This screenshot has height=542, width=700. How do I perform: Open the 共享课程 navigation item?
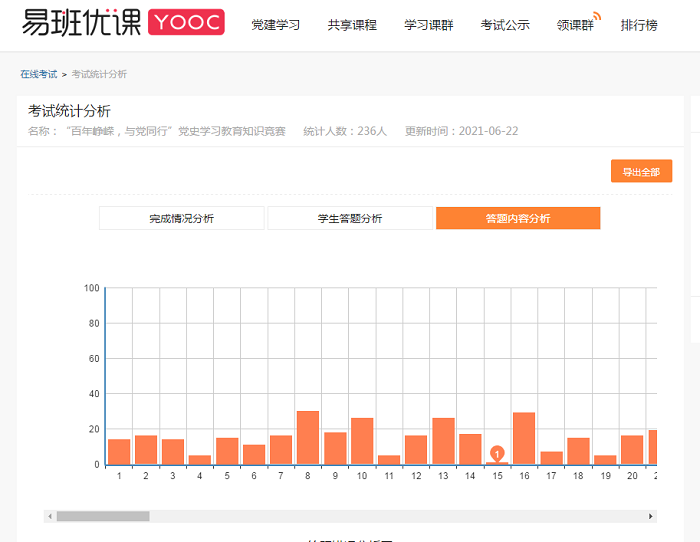click(352, 25)
